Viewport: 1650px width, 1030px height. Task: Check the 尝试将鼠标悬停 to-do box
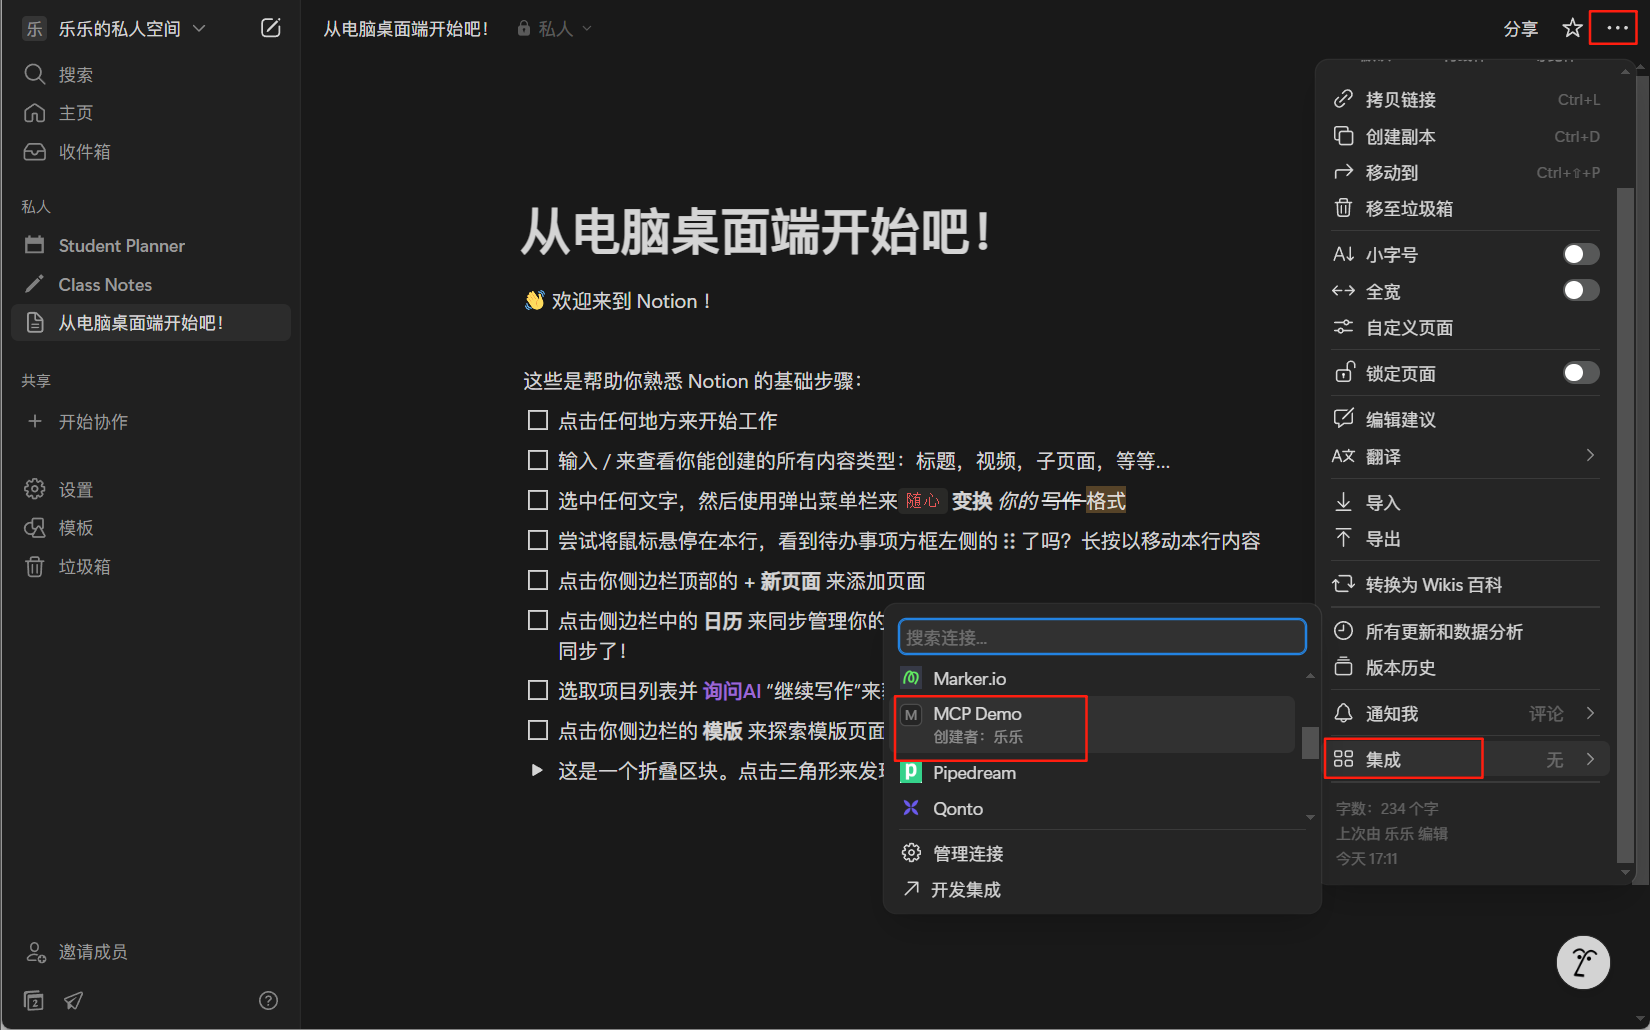(x=538, y=540)
